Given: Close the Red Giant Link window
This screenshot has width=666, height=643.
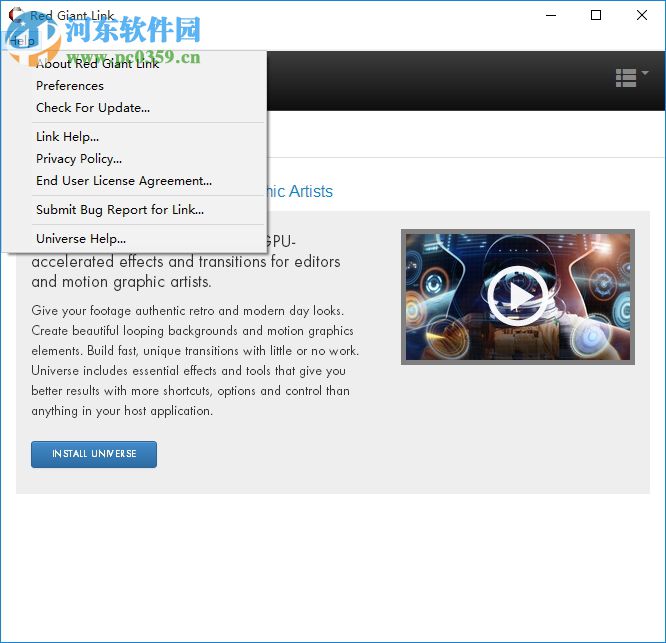Looking at the screenshot, I should click(642, 15).
